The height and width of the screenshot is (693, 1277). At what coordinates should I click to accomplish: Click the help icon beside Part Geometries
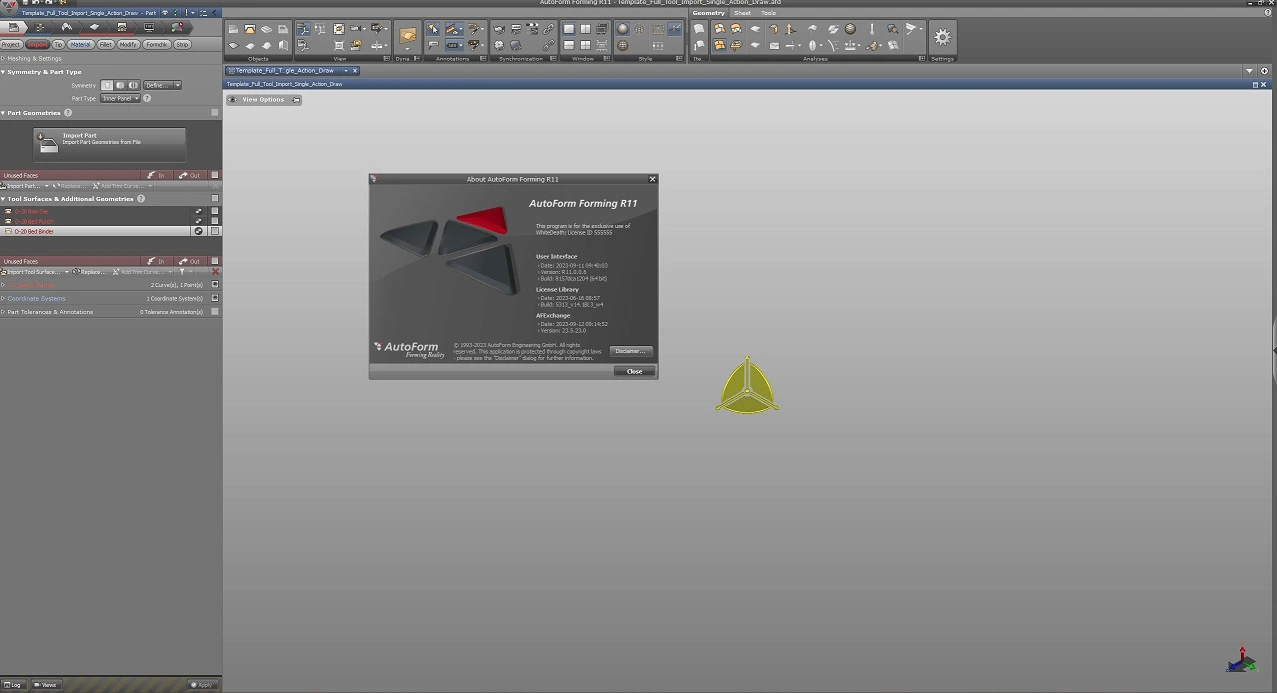coord(68,113)
